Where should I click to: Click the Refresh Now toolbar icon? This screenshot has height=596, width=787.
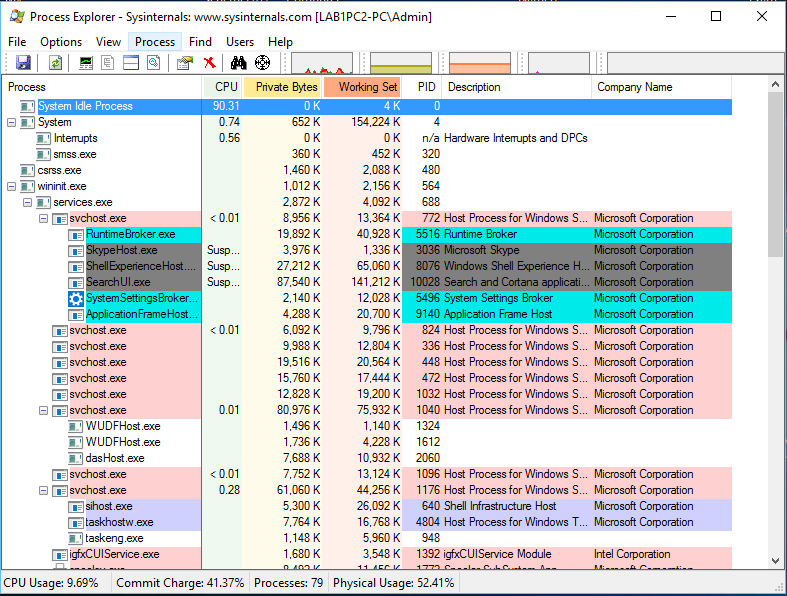(55, 63)
